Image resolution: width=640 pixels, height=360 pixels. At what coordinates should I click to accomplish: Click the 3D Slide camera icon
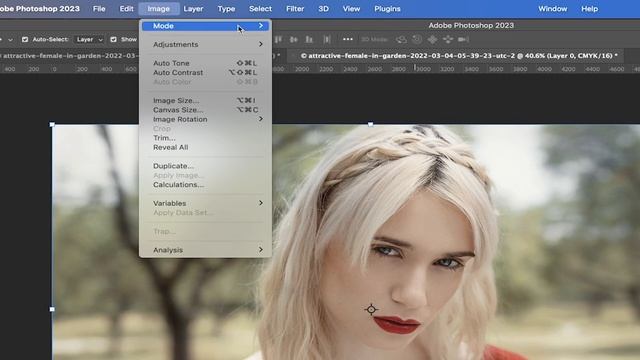click(x=448, y=40)
